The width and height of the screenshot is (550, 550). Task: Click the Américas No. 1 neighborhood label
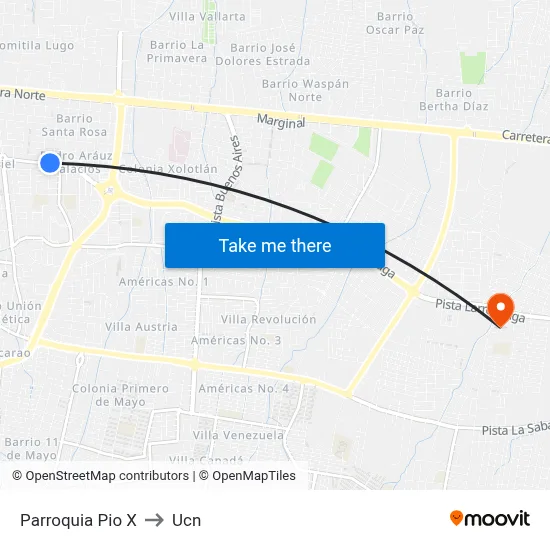pos(163,282)
